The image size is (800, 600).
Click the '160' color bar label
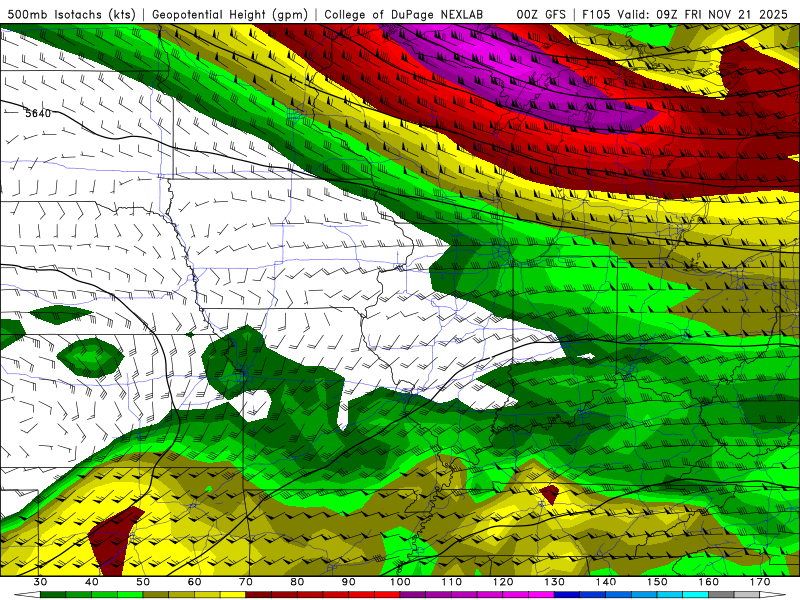[x=709, y=582]
